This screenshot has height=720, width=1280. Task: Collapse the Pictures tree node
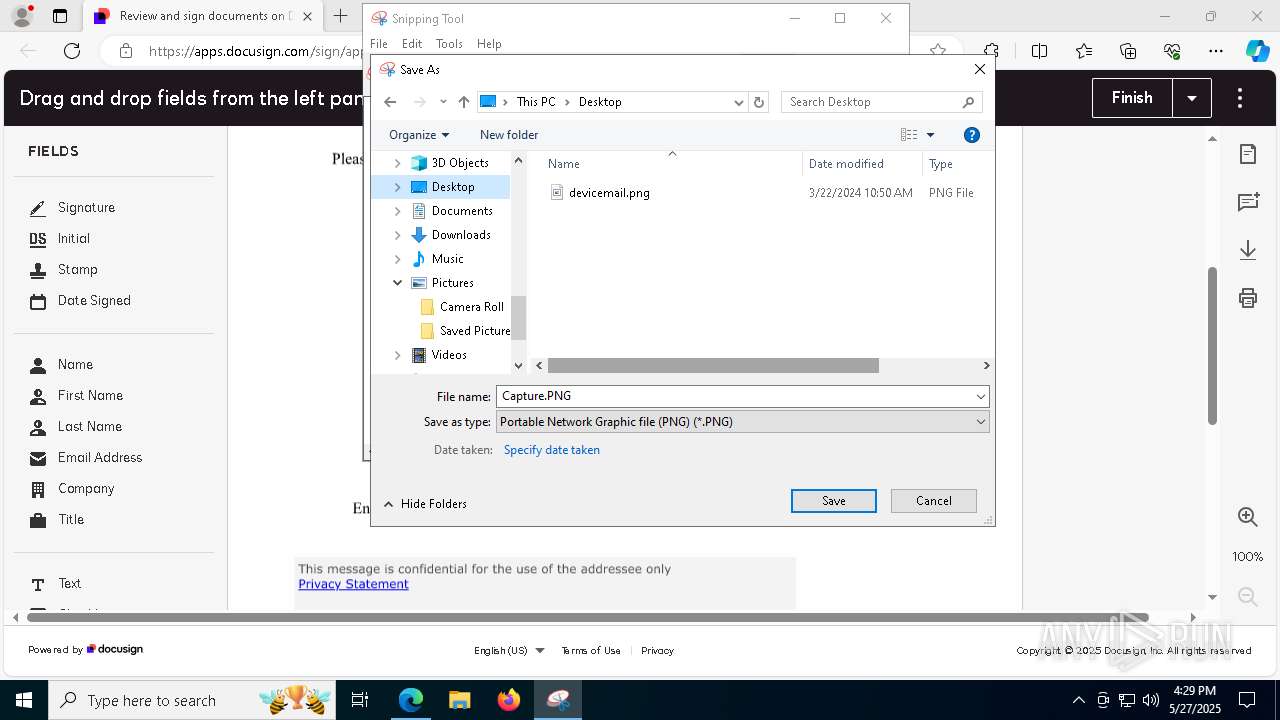398,283
